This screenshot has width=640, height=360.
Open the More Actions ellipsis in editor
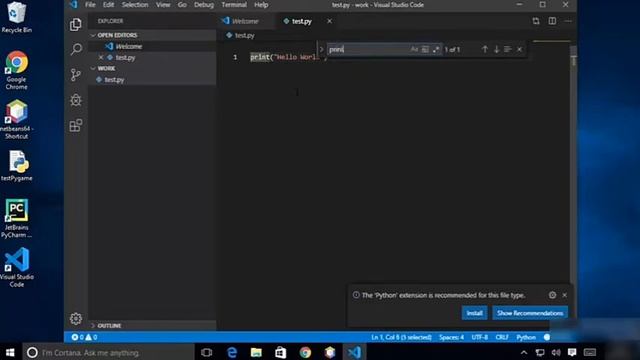(x=568, y=21)
